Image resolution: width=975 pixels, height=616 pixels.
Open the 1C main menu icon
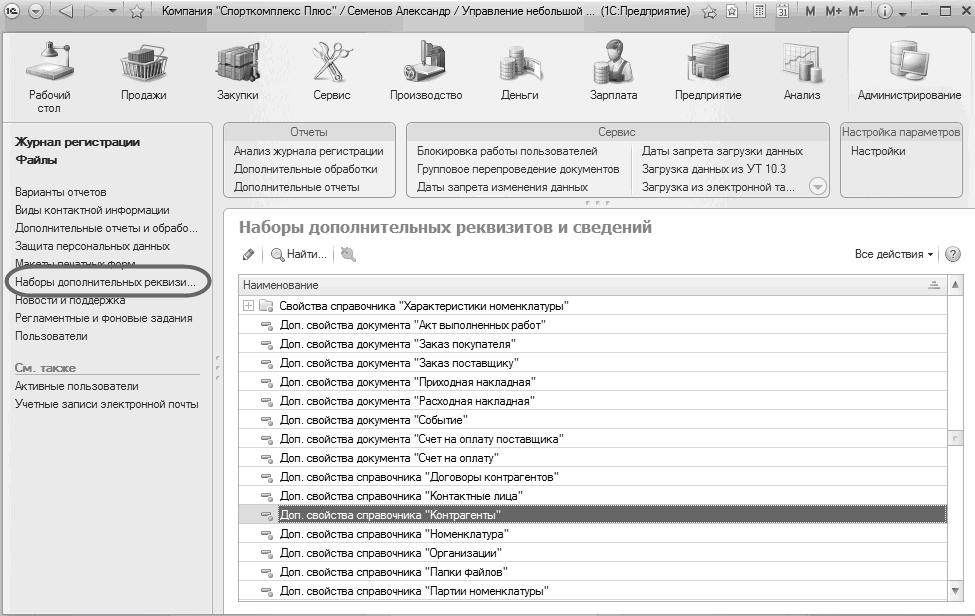(x=12, y=11)
